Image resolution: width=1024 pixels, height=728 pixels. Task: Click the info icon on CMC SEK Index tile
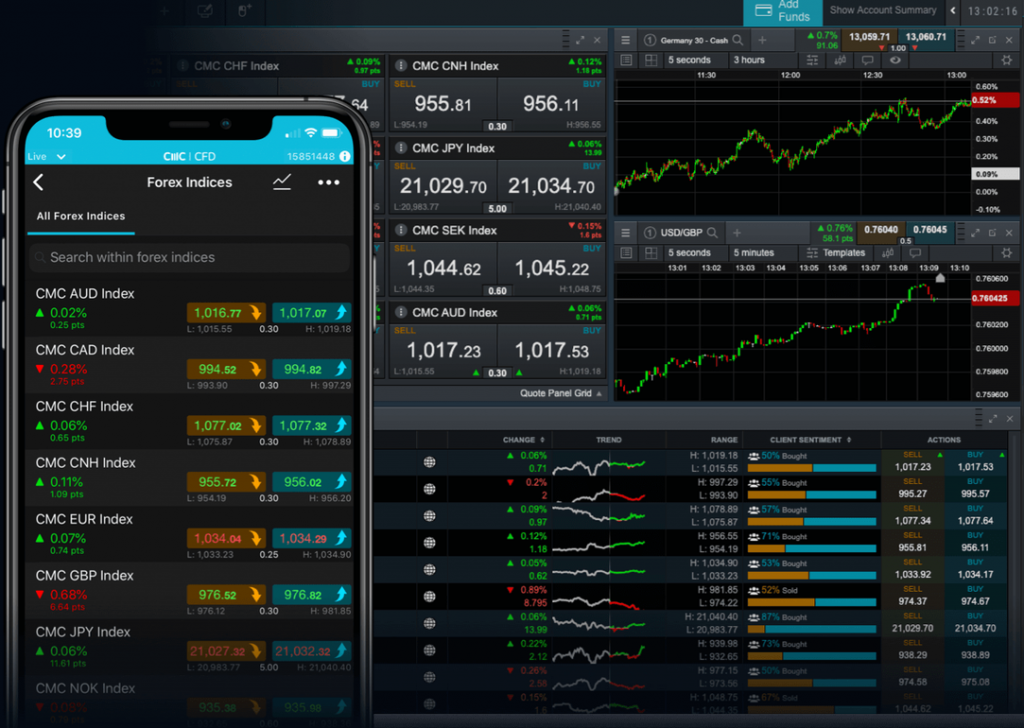coord(401,230)
